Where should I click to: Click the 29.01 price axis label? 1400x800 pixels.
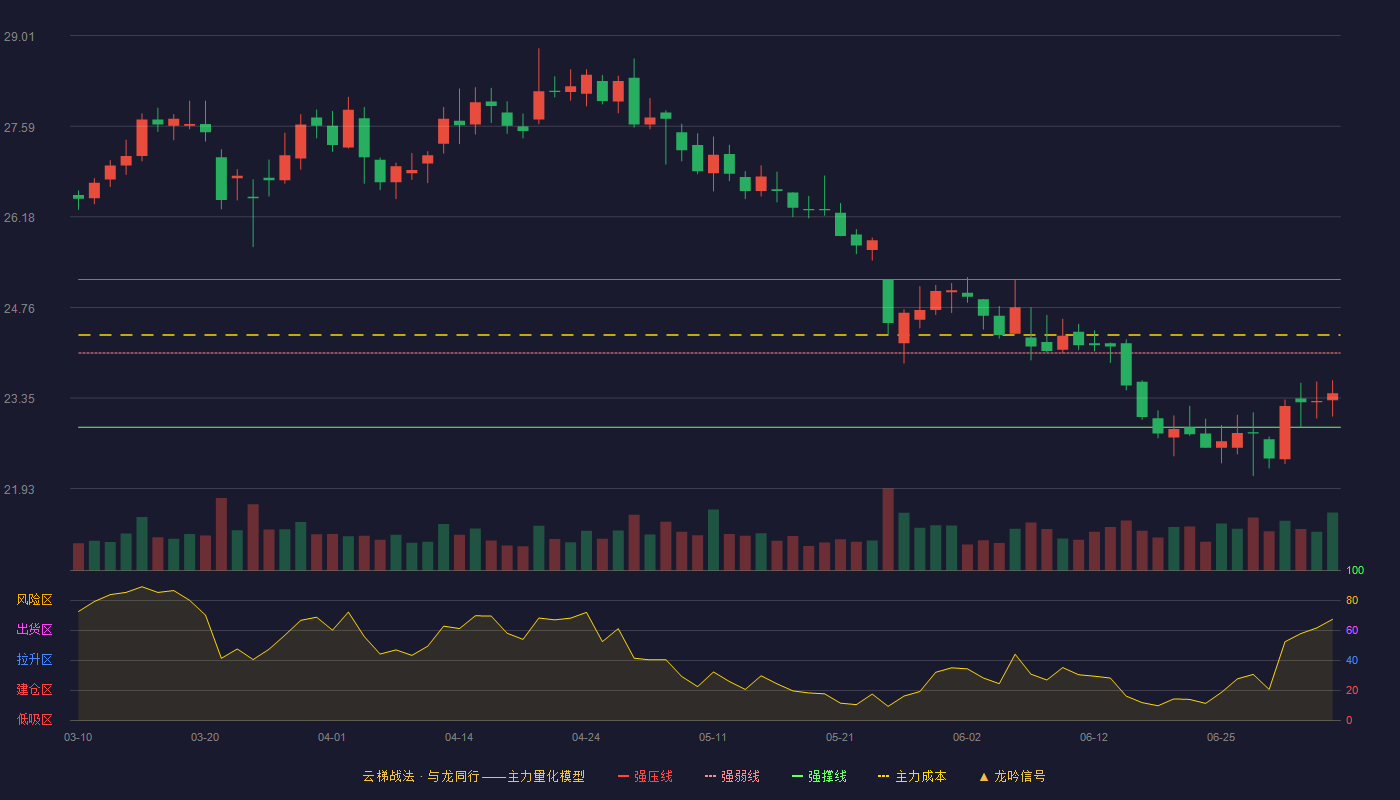[x=19, y=36]
